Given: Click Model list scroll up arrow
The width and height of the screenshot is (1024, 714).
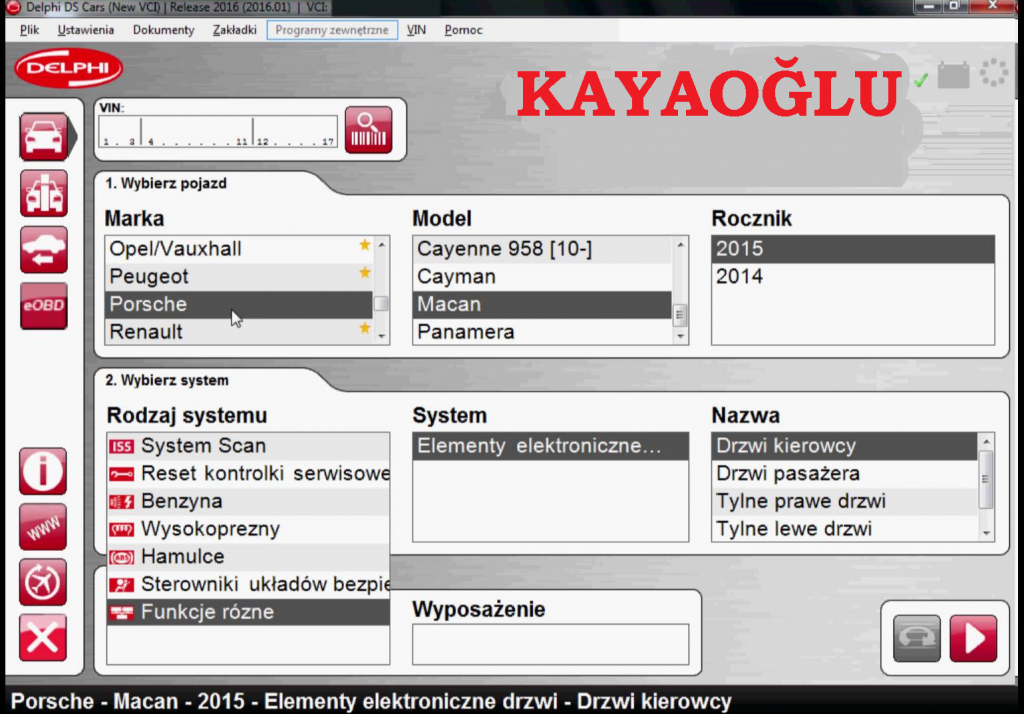Looking at the screenshot, I should click(x=680, y=245).
